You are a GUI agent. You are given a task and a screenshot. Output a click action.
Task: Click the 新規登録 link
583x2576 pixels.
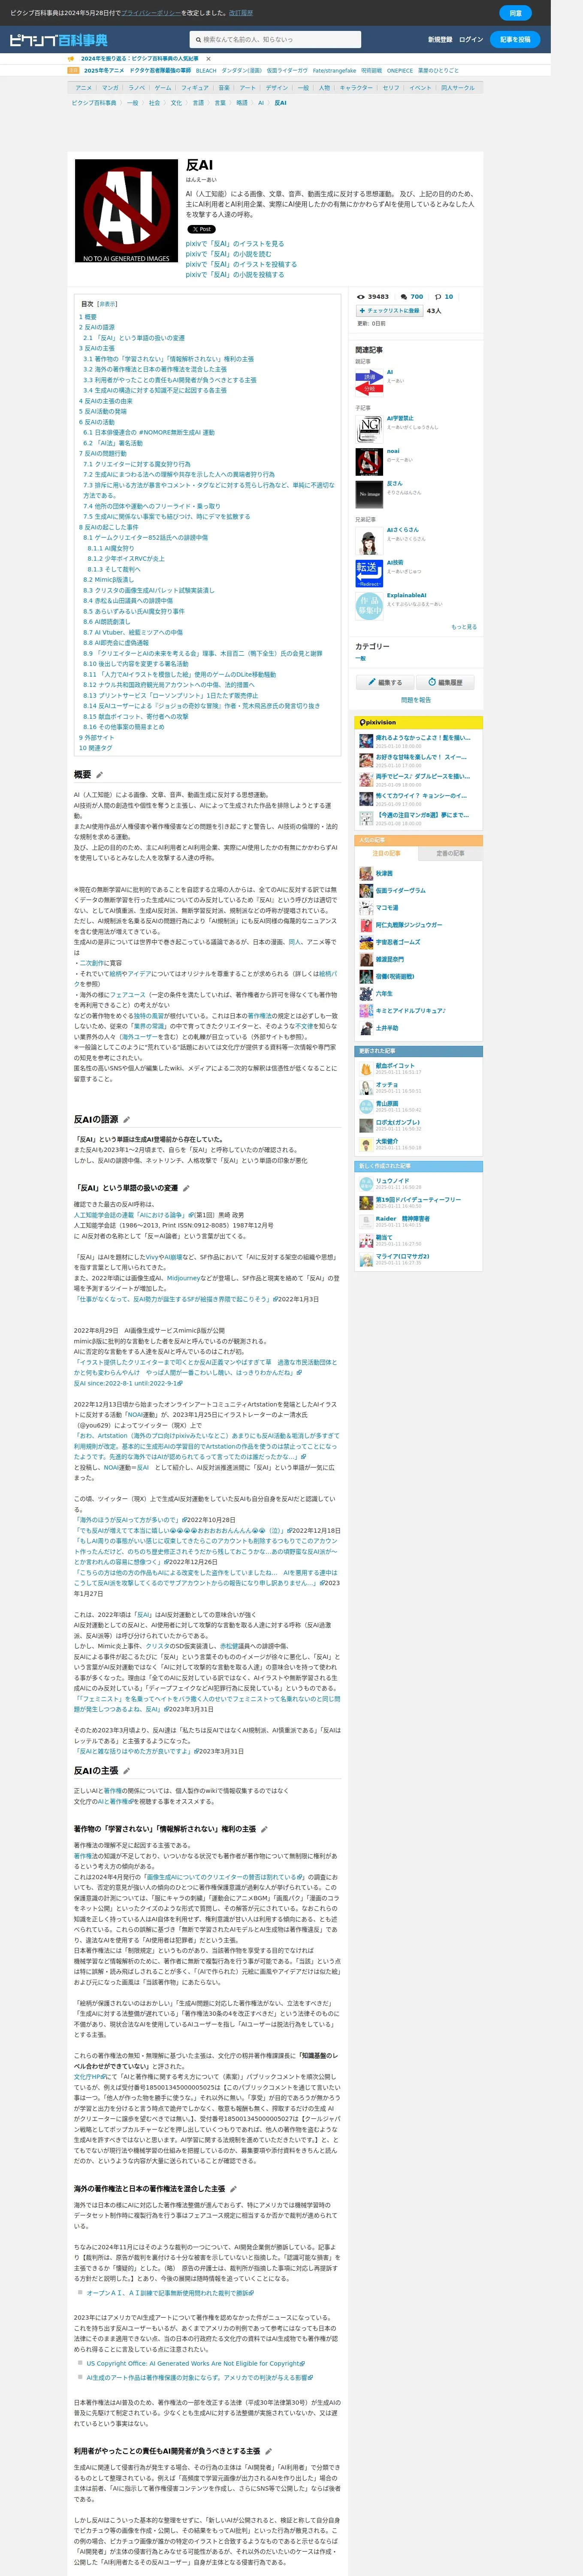coord(440,40)
